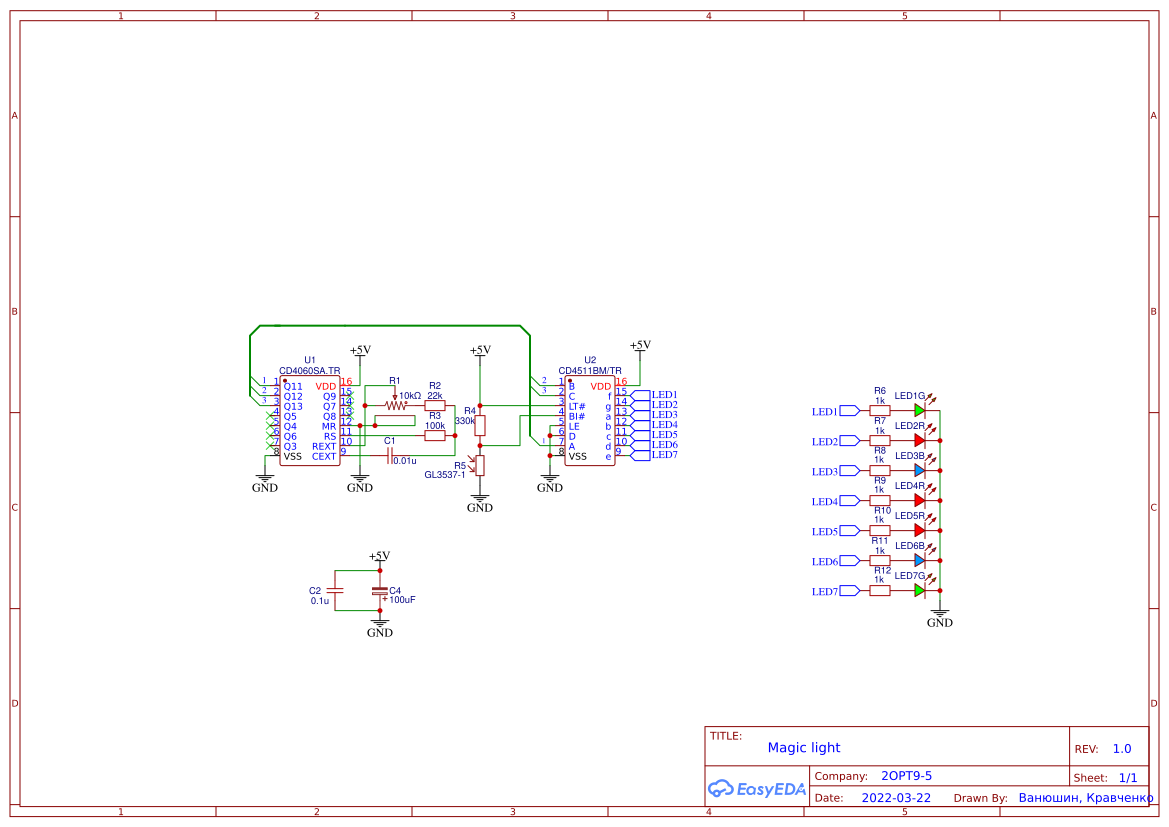This screenshot has width=1169, height=827.
Task: Select the C4 100uF electrolytic capacitor
Action: tap(379, 592)
